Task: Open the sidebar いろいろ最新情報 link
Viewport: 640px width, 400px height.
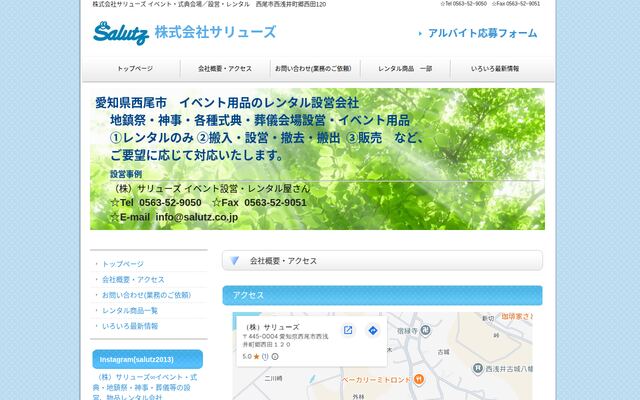Action: point(130,326)
